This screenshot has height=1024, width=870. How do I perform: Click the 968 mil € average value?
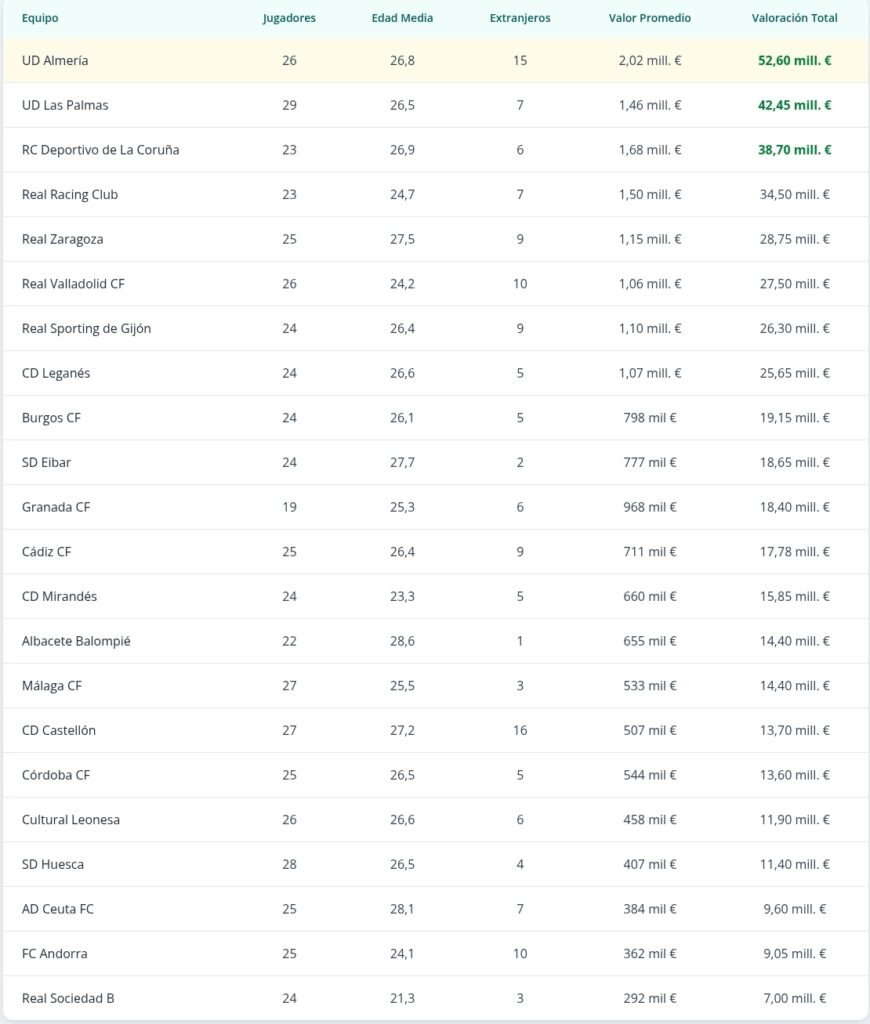click(650, 507)
